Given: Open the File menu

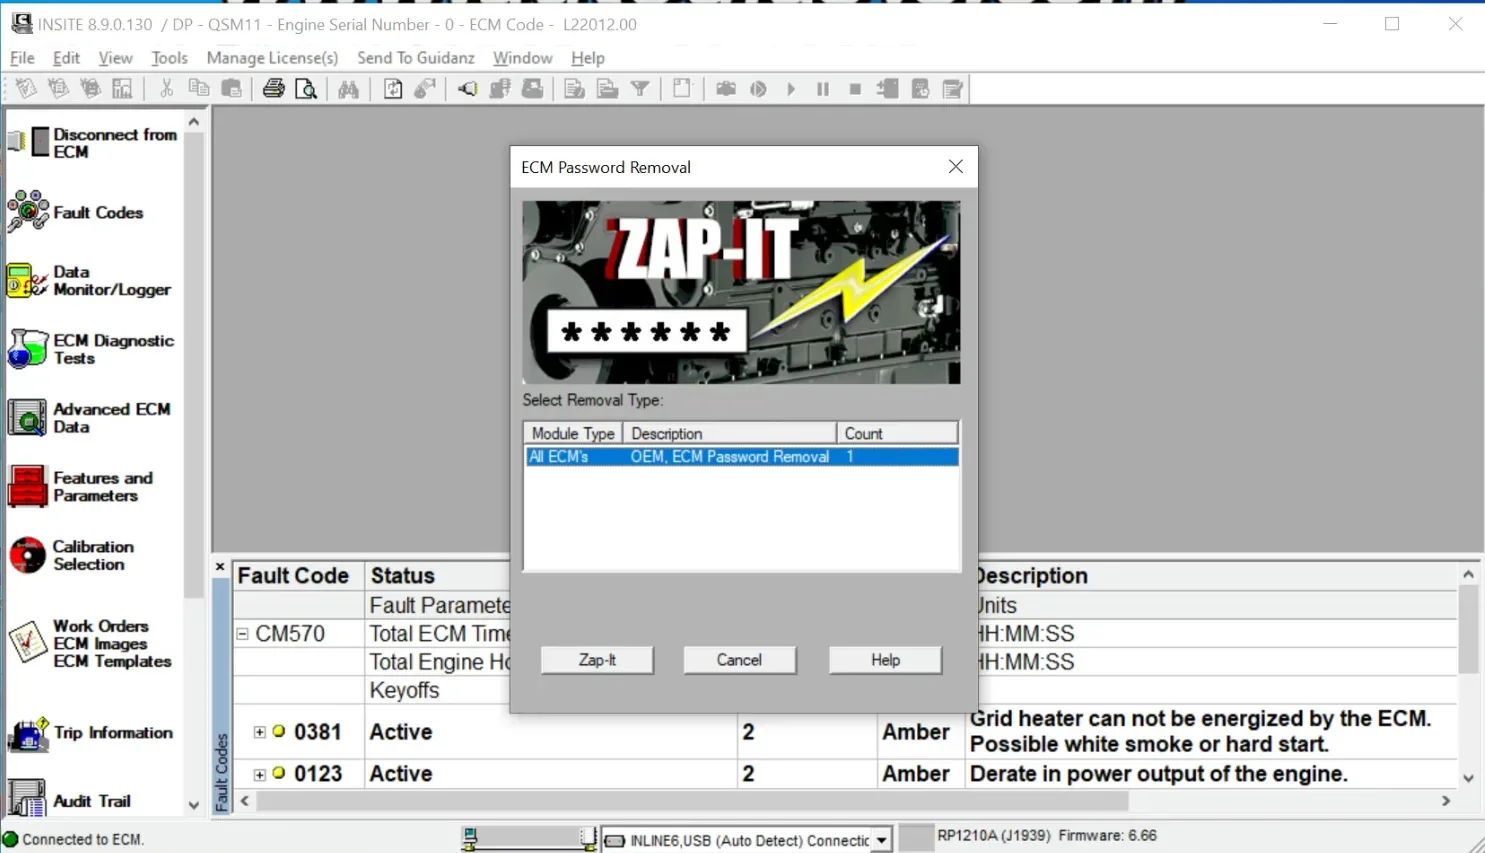Looking at the screenshot, I should (22, 58).
